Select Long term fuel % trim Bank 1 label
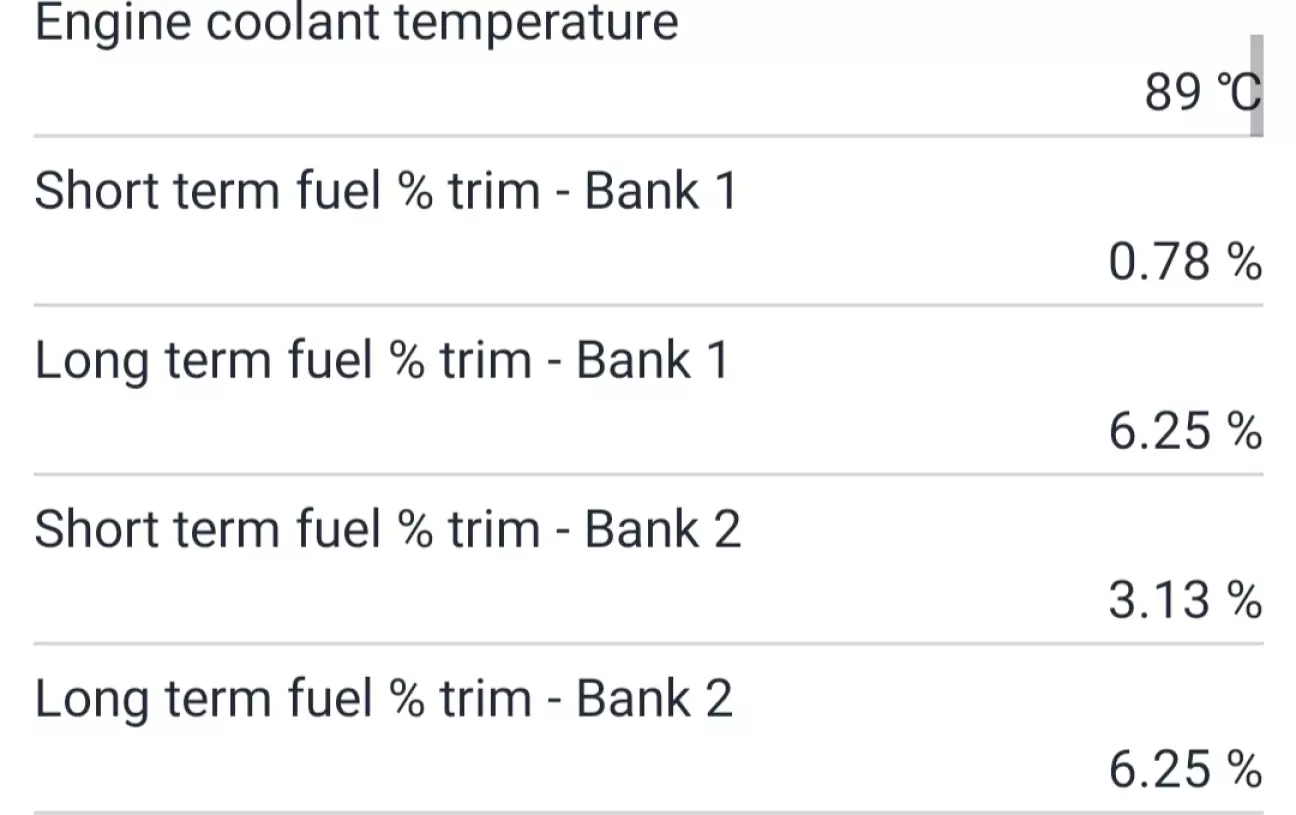Image resolution: width=1296 pixels, height=815 pixels. click(381, 360)
